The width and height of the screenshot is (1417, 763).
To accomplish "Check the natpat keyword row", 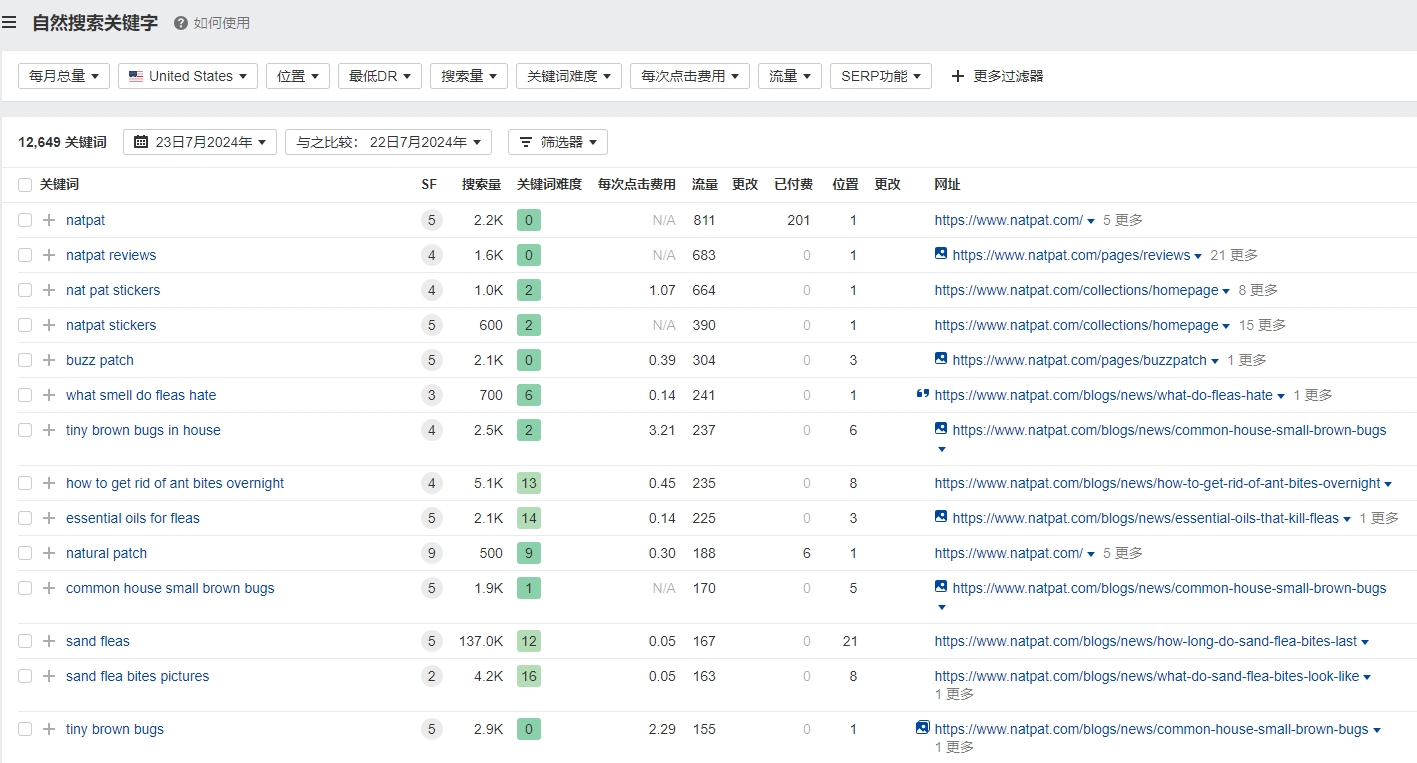I will click(x=25, y=220).
